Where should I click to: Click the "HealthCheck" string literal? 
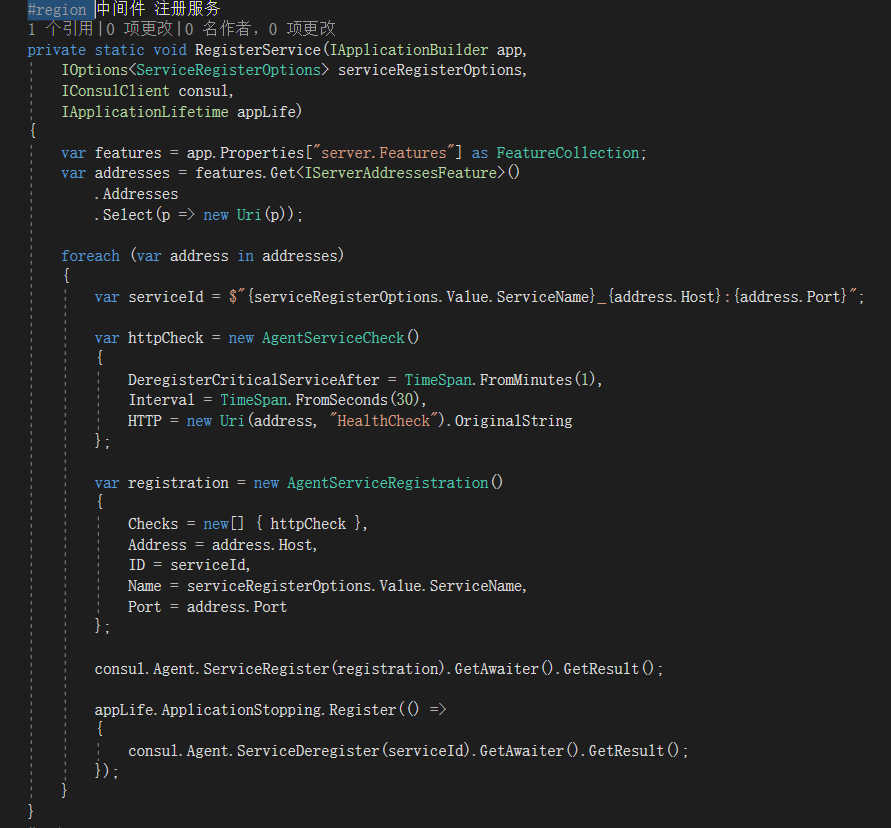(384, 421)
